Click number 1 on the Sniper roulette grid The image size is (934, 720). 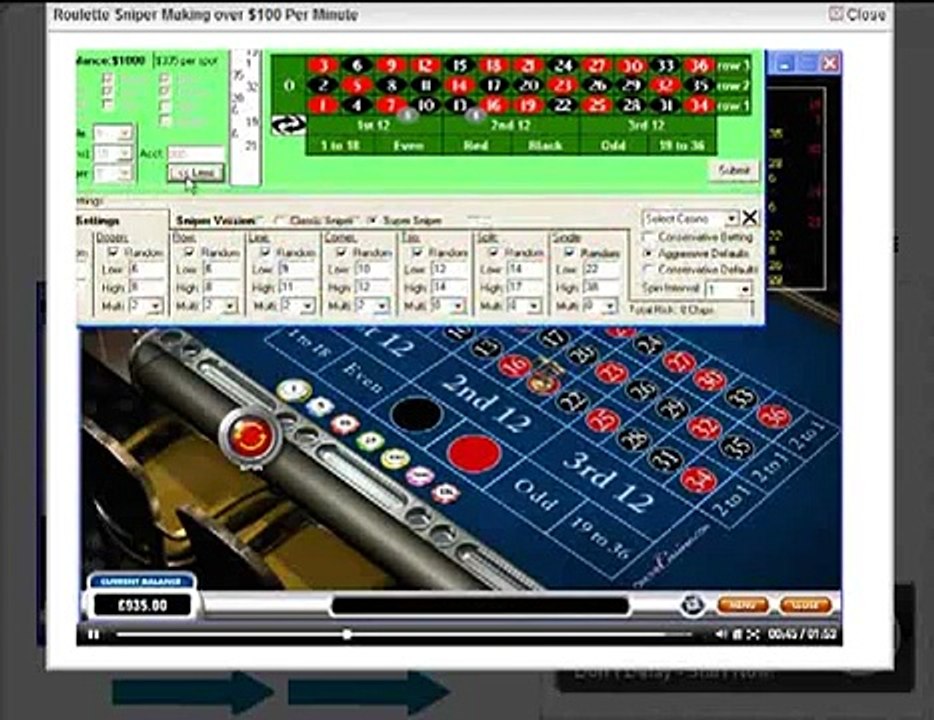coord(323,105)
